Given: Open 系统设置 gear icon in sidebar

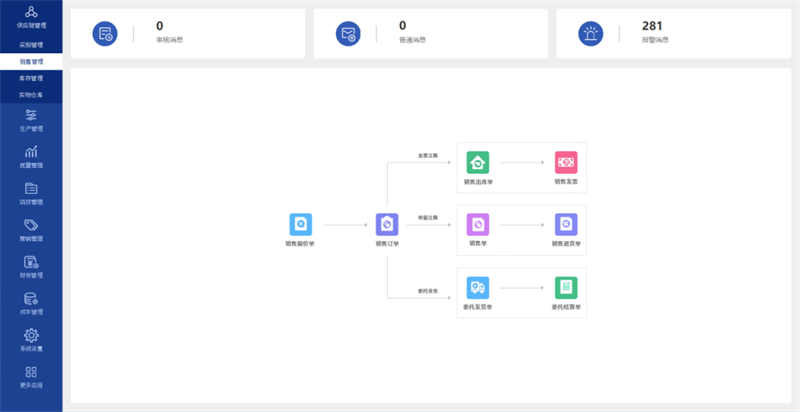Looking at the screenshot, I should [31, 336].
